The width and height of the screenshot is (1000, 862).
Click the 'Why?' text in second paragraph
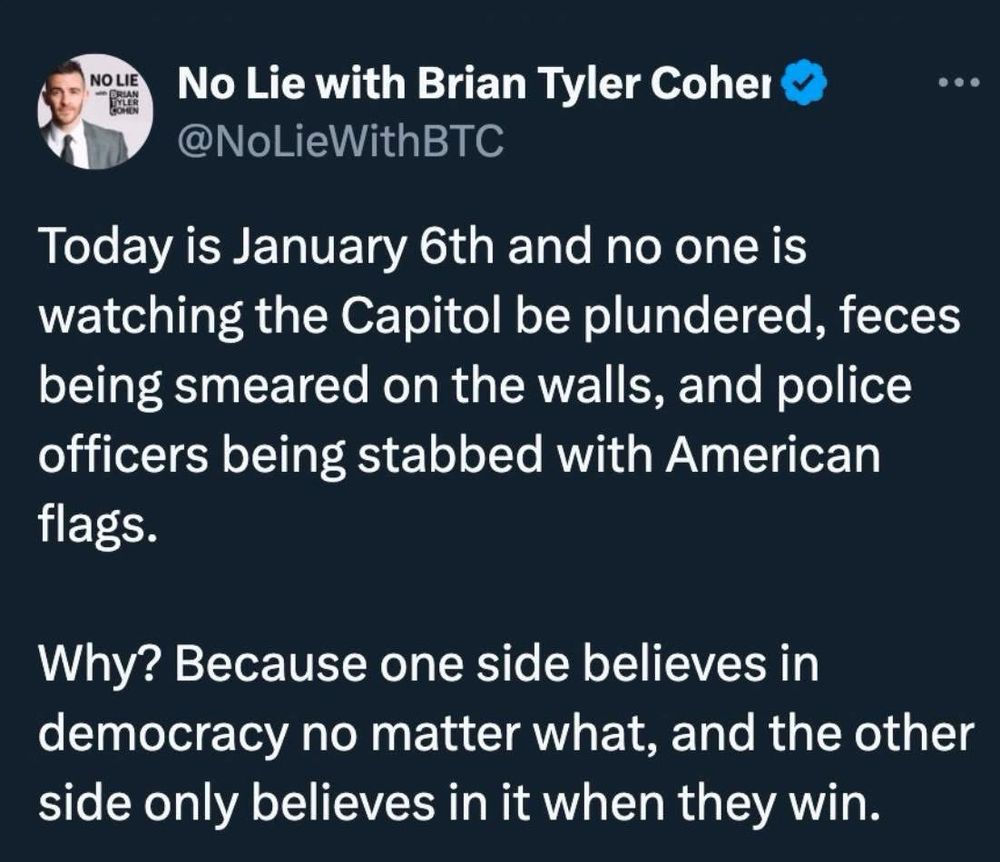96,665
